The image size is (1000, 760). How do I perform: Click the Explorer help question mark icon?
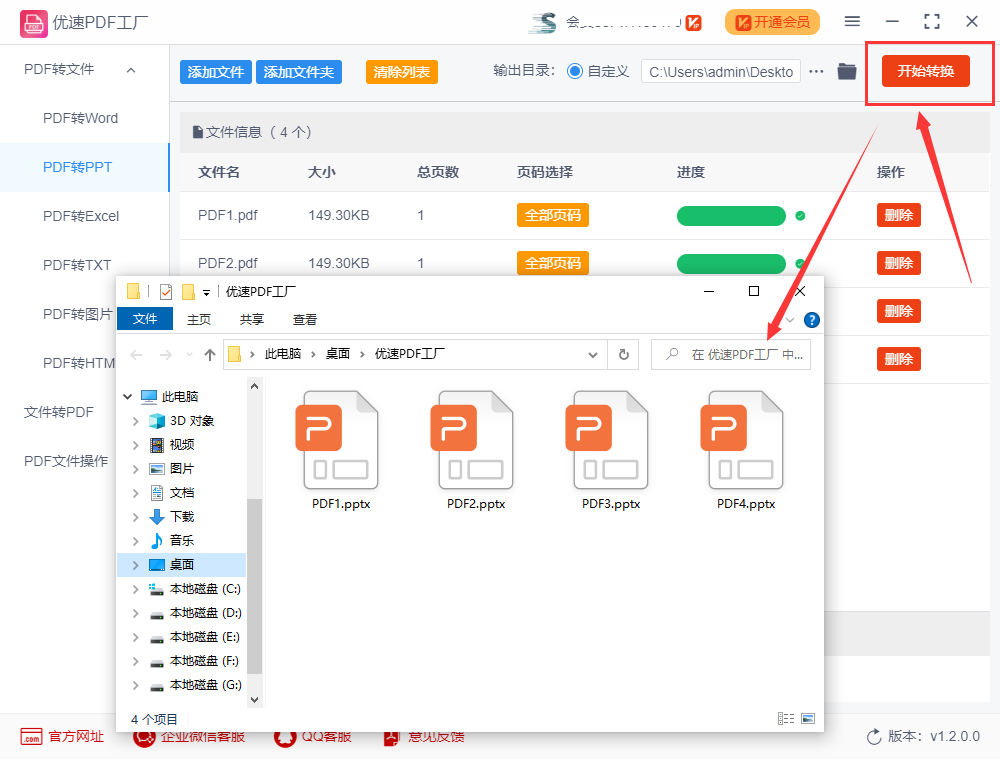tap(811, 320)
